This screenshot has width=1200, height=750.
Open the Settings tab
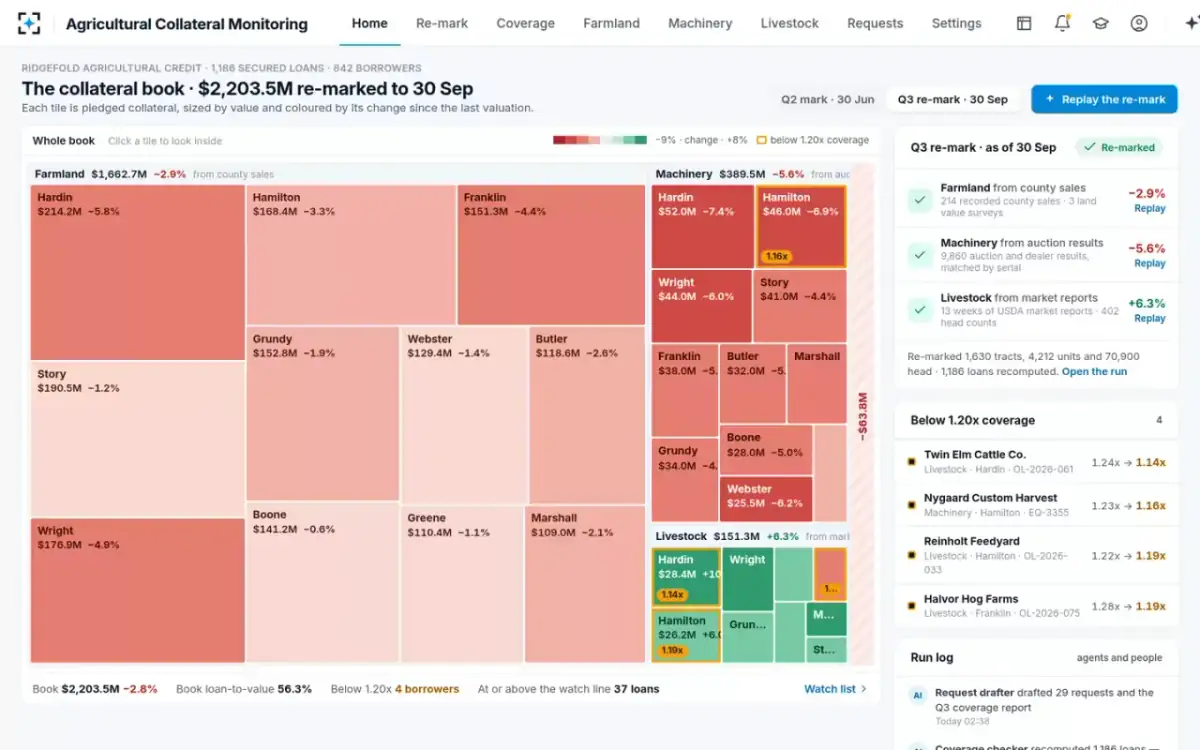[x=956, y=23]
